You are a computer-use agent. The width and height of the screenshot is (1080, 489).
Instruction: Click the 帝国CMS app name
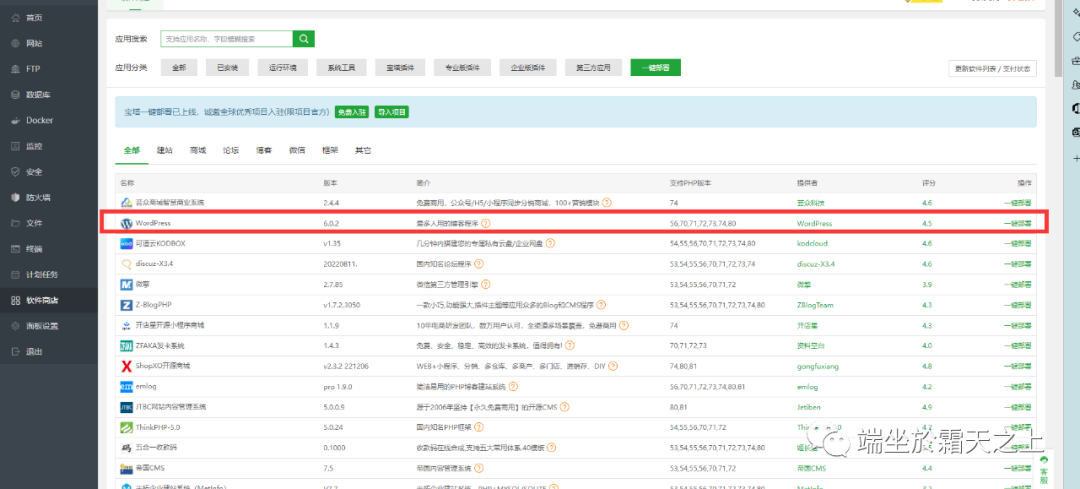tap(149, 468)
